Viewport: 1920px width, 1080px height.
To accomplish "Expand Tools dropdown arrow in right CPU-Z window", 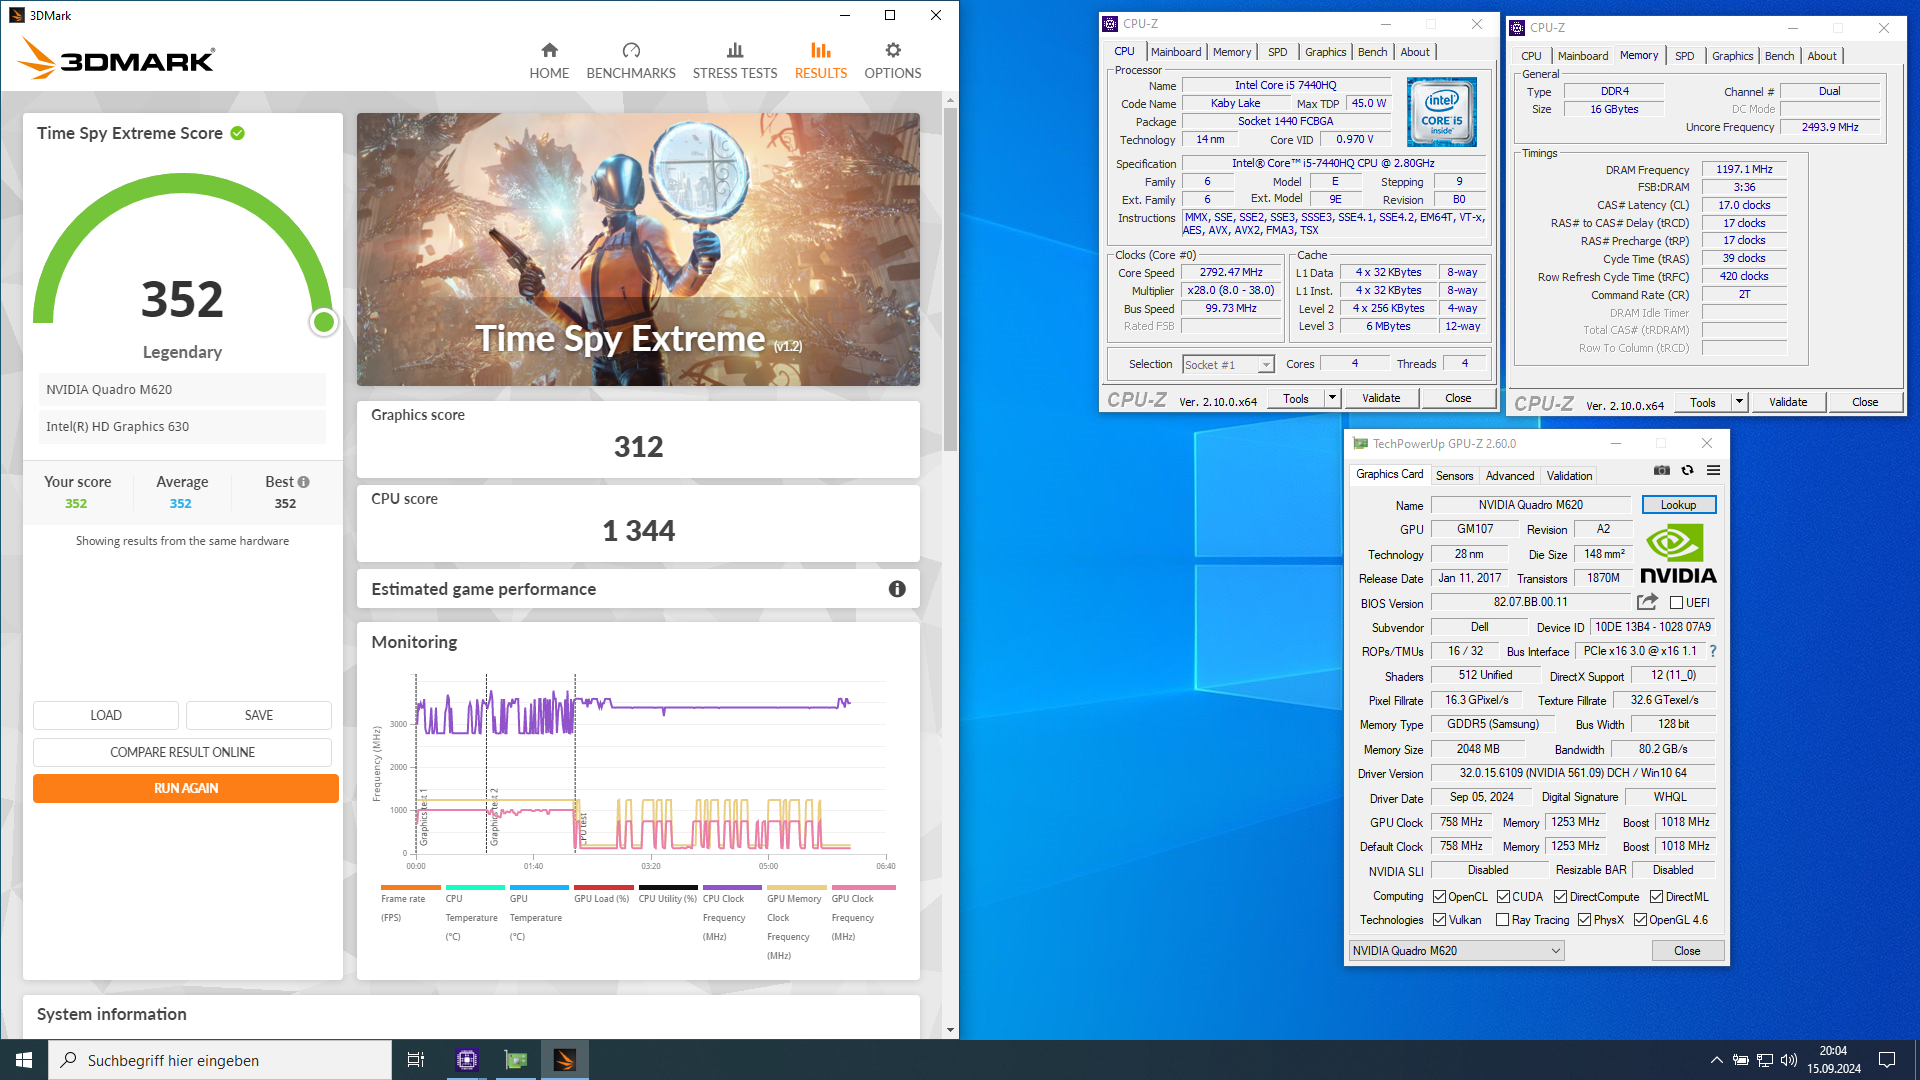I will (1739, 402).
